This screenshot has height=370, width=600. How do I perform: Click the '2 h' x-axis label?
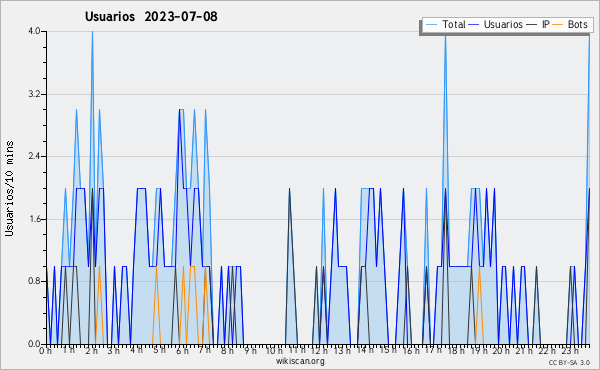pos(91,351)
